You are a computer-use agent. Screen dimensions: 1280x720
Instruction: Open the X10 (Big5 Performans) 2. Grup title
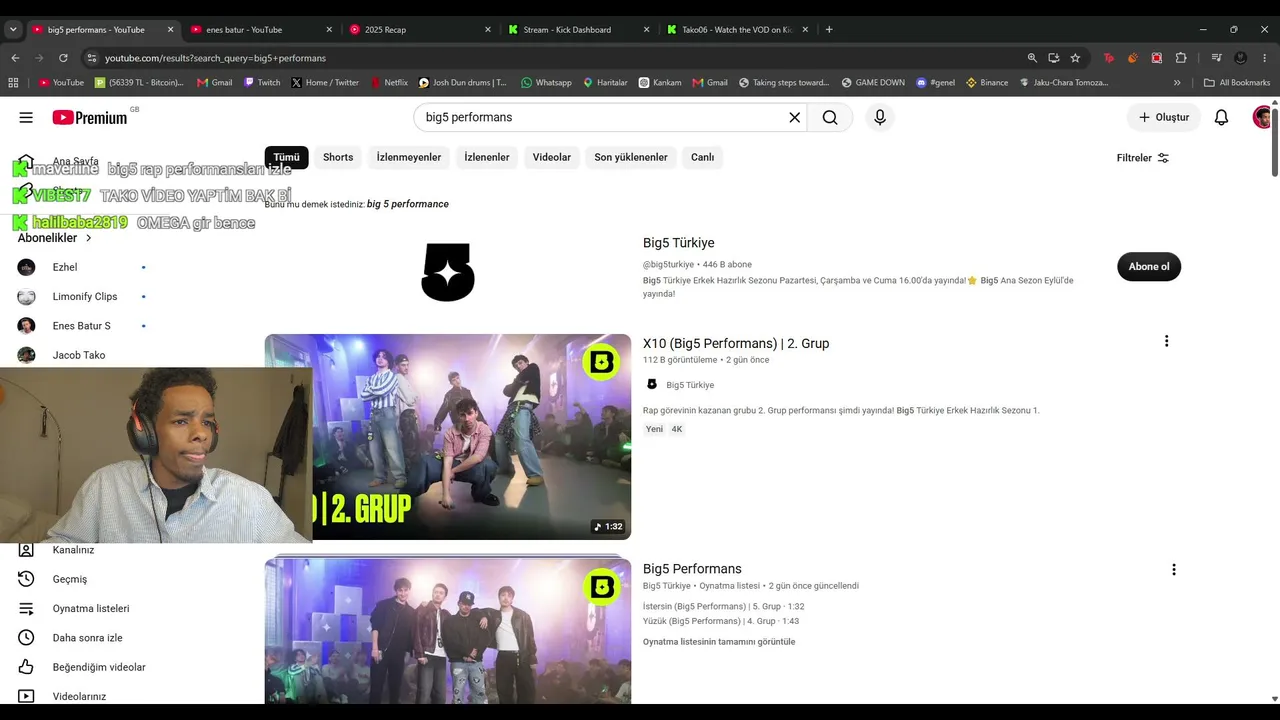point(736,343)
